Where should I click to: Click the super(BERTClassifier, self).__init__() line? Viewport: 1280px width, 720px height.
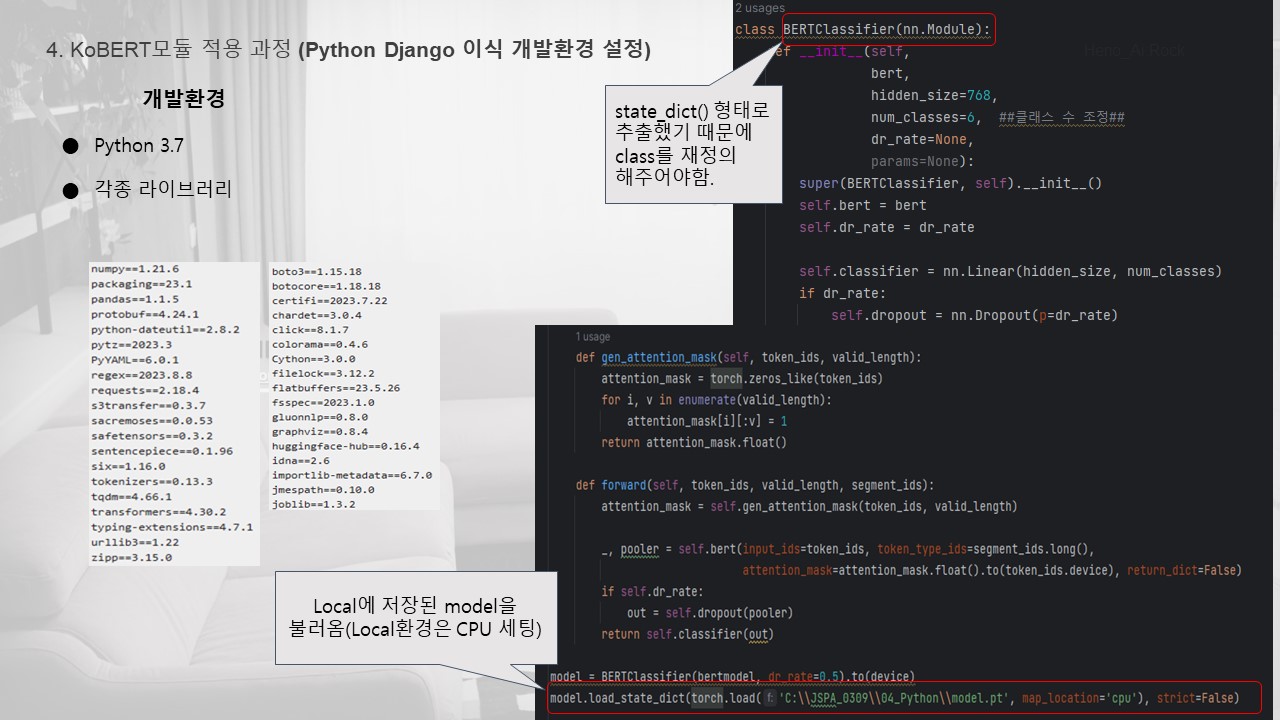950,183
